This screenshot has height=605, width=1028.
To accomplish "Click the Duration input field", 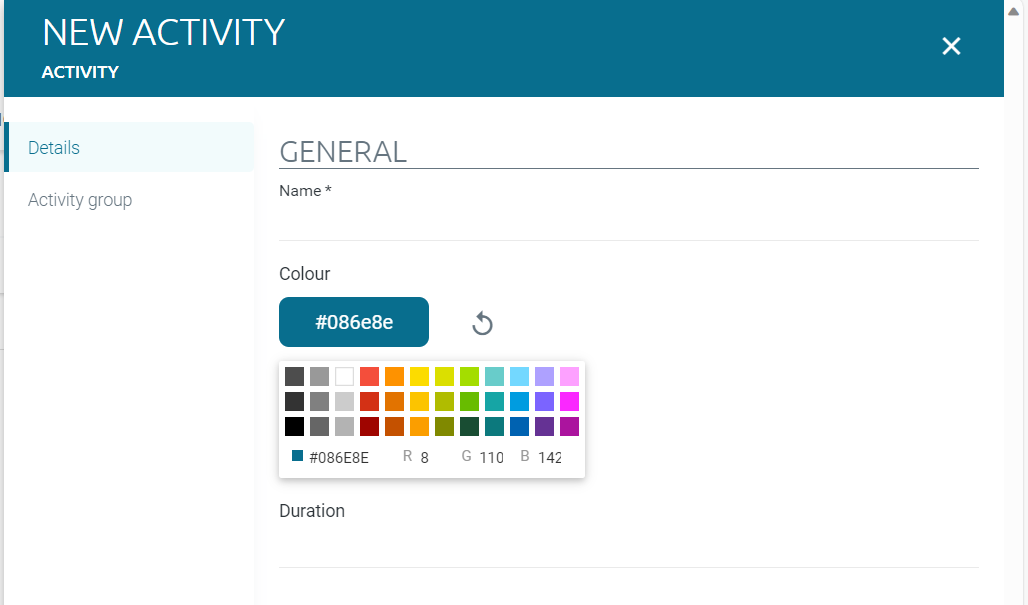I will (x=629, y=547).
